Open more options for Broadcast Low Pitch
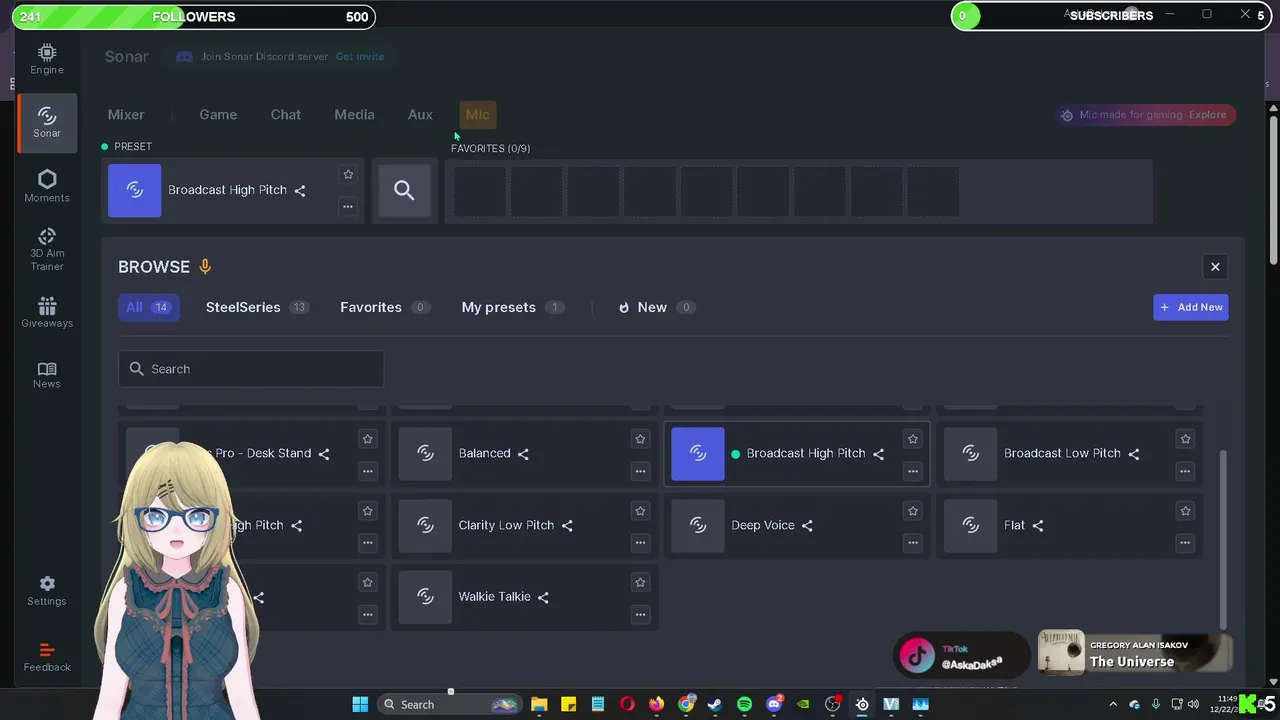Viewport: 1280px width, 720px height. (x=1185, y=471)
